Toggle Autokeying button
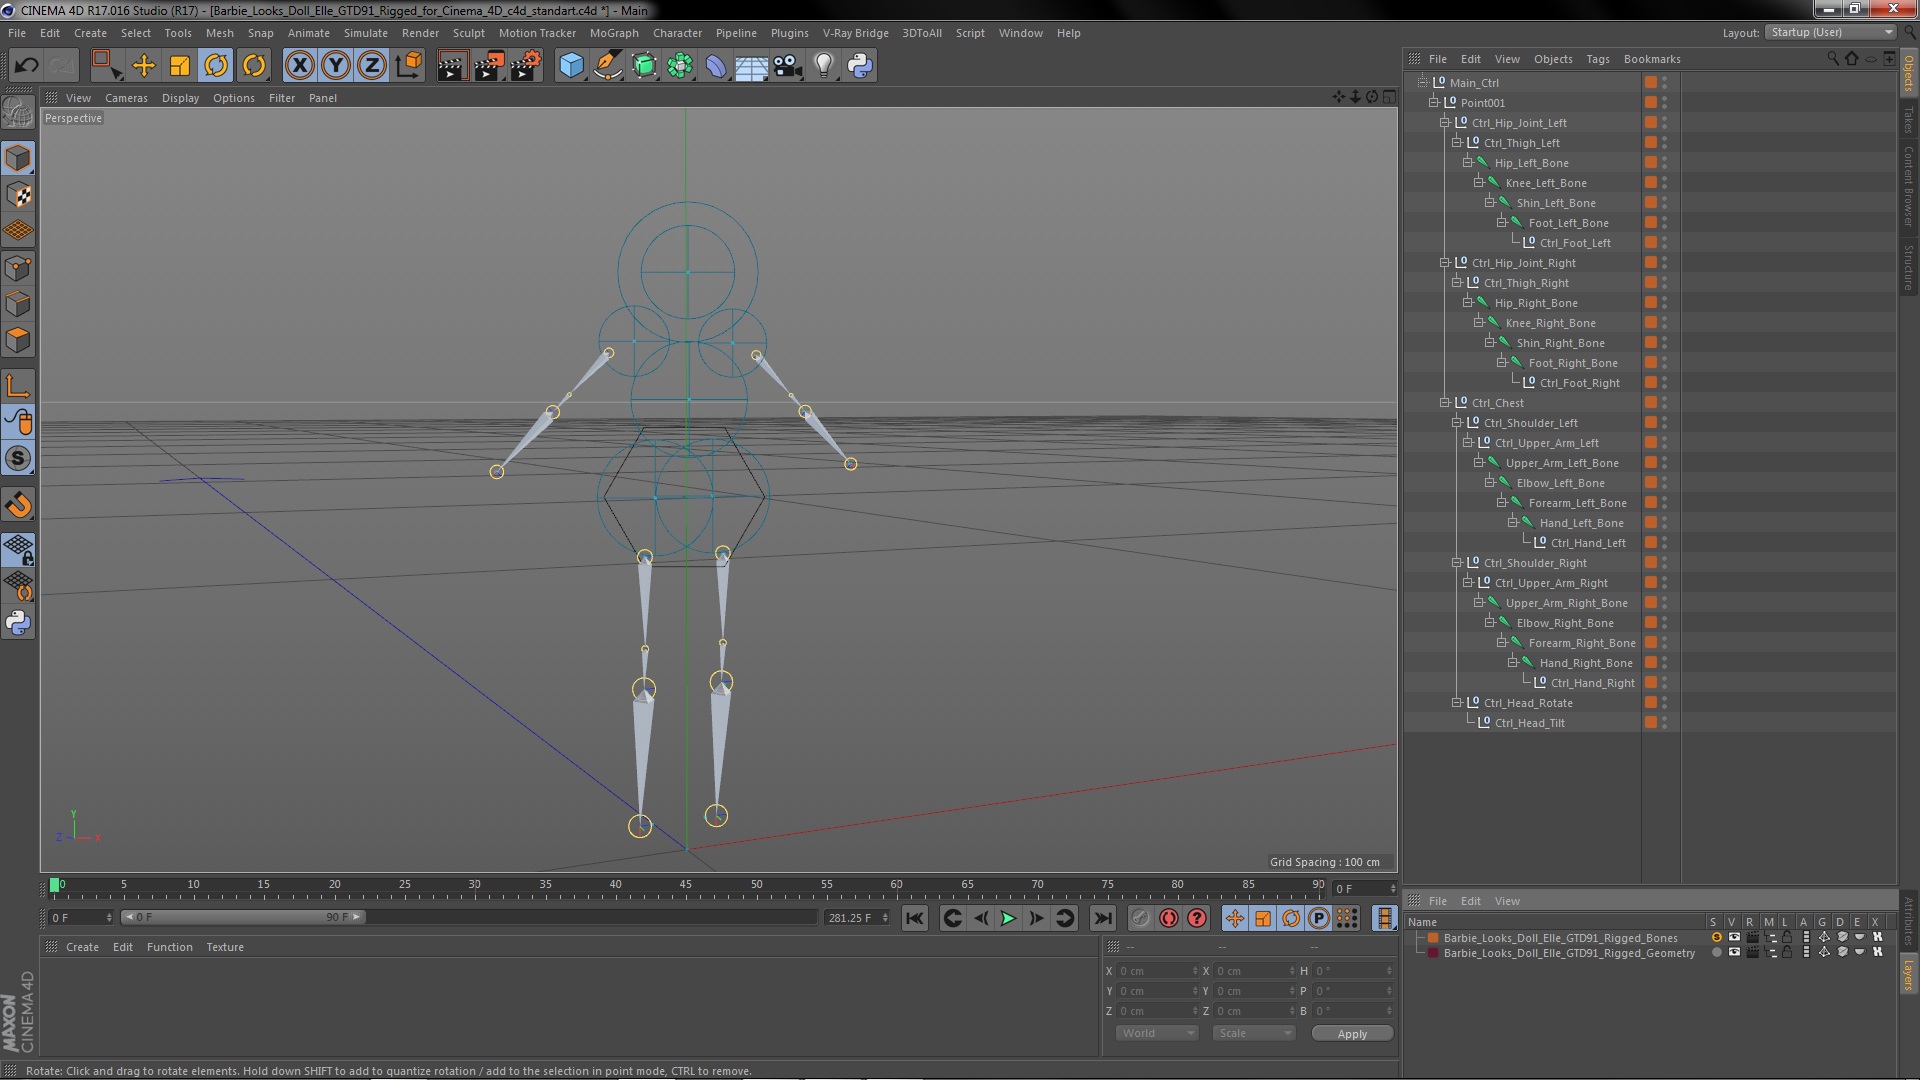Screen dimensions: 1920x1080 click(x=1168, y=918)
